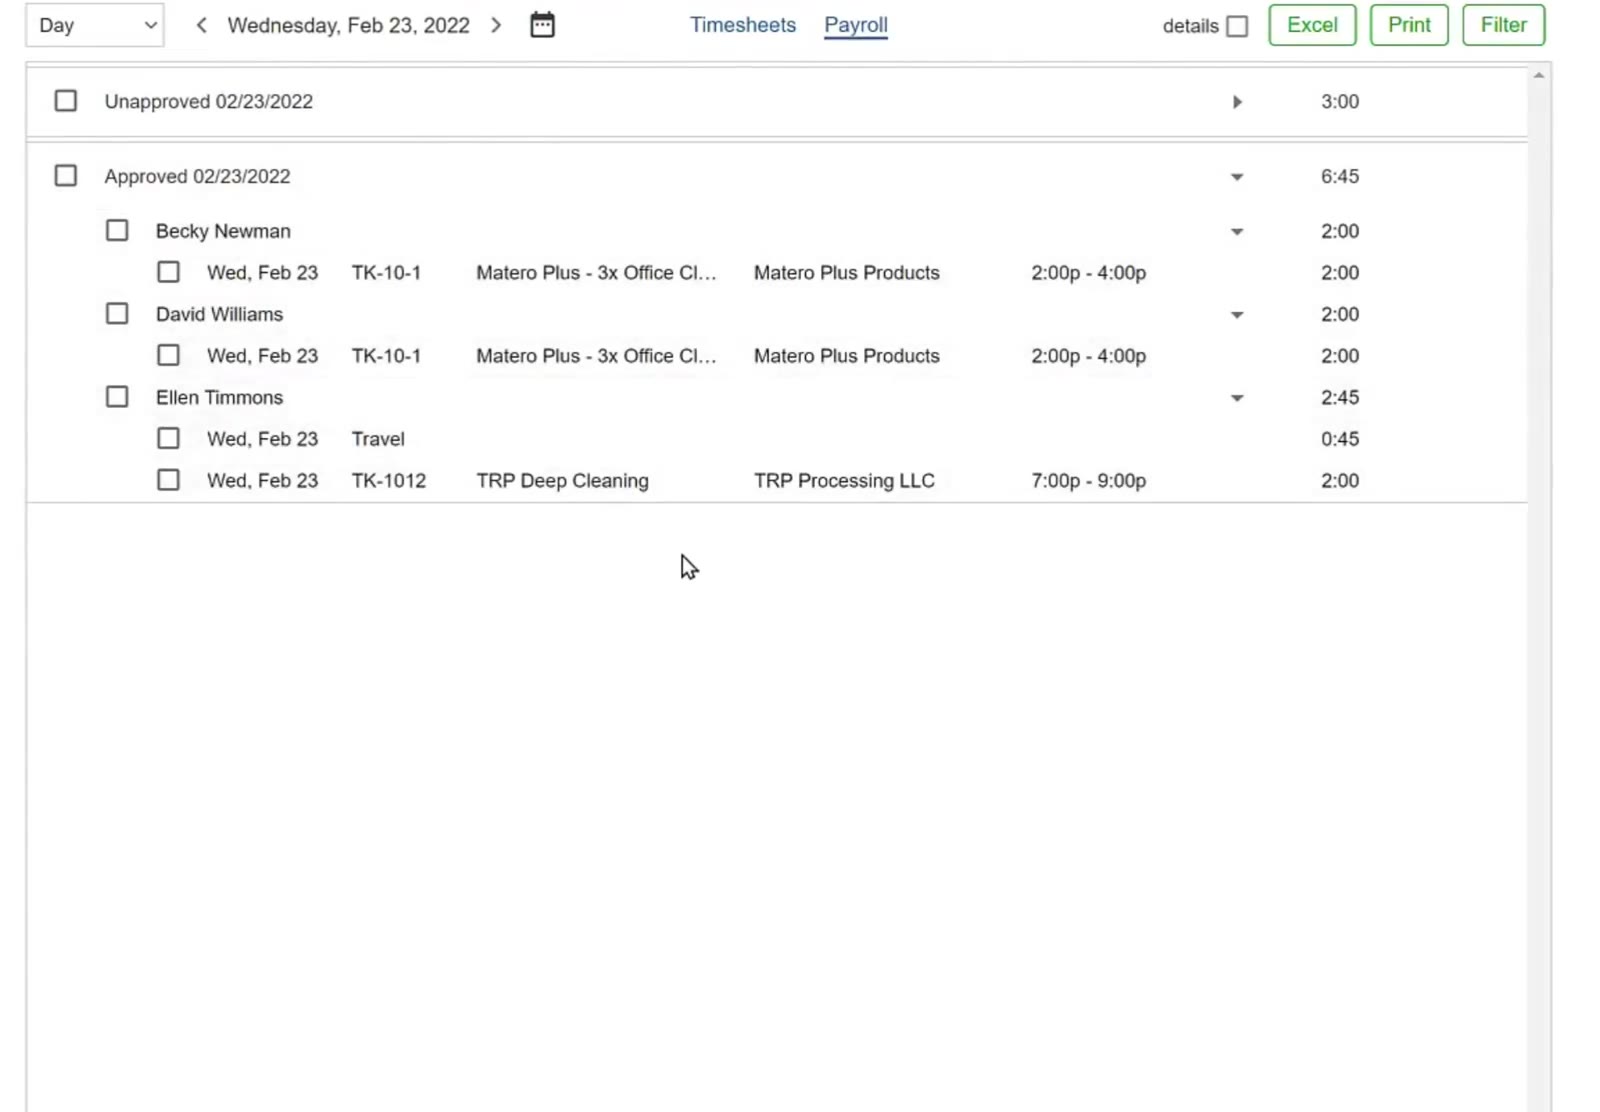1600x1112 pixels.
Task: Click the Print button
Action: click(1409, 25)
